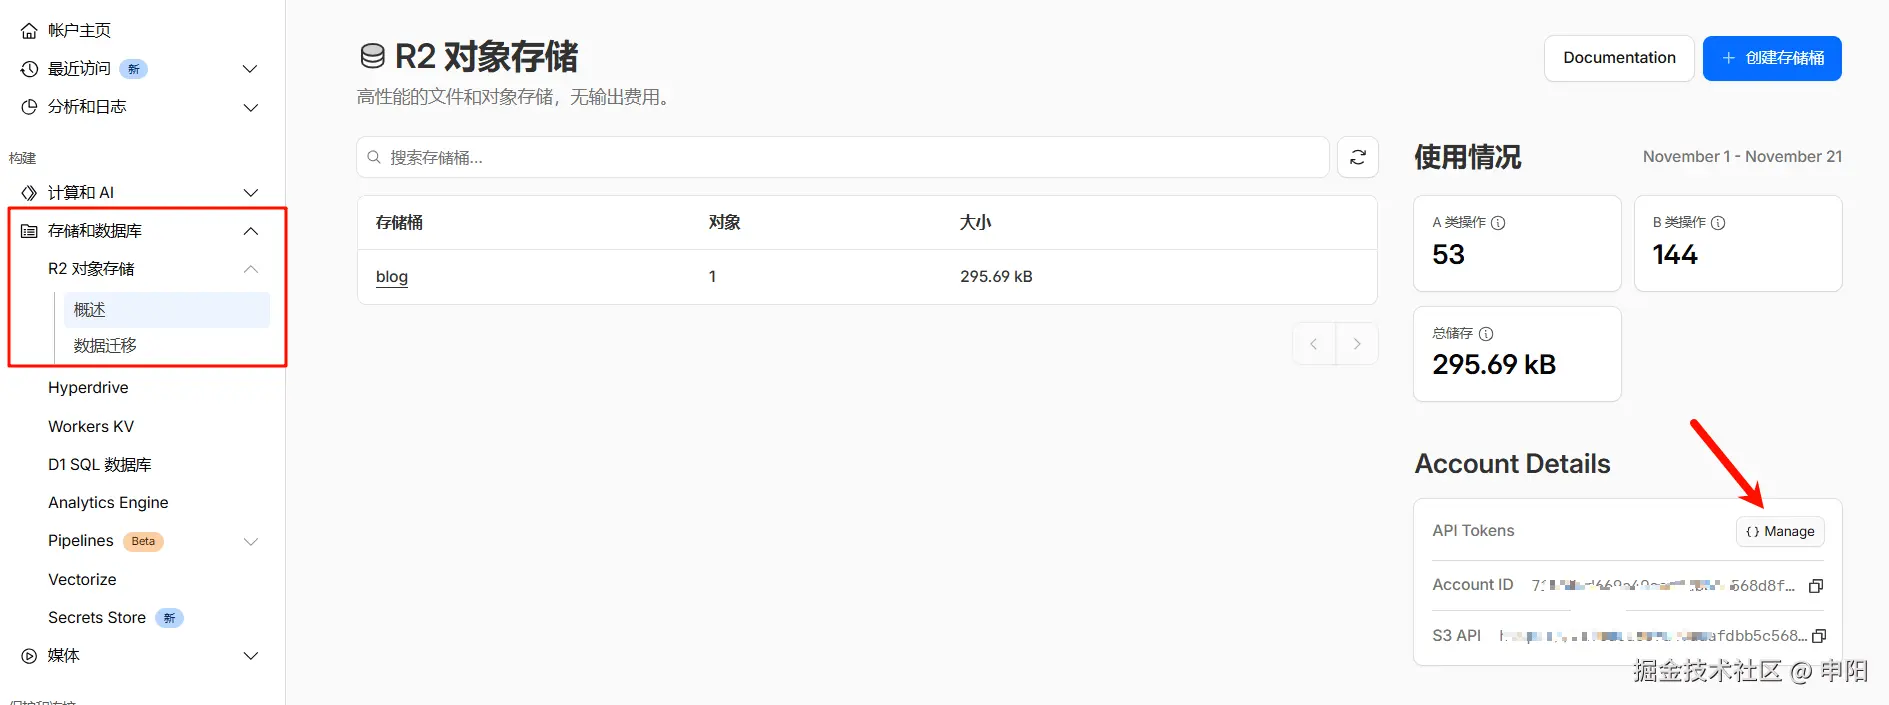Open the blog bucket link
1889x705 pixels.
(392, 277)
